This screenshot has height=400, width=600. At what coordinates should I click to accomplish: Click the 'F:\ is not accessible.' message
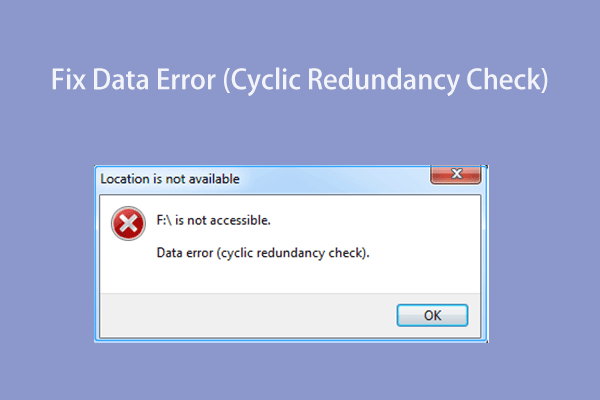click(x=214, y=220)
